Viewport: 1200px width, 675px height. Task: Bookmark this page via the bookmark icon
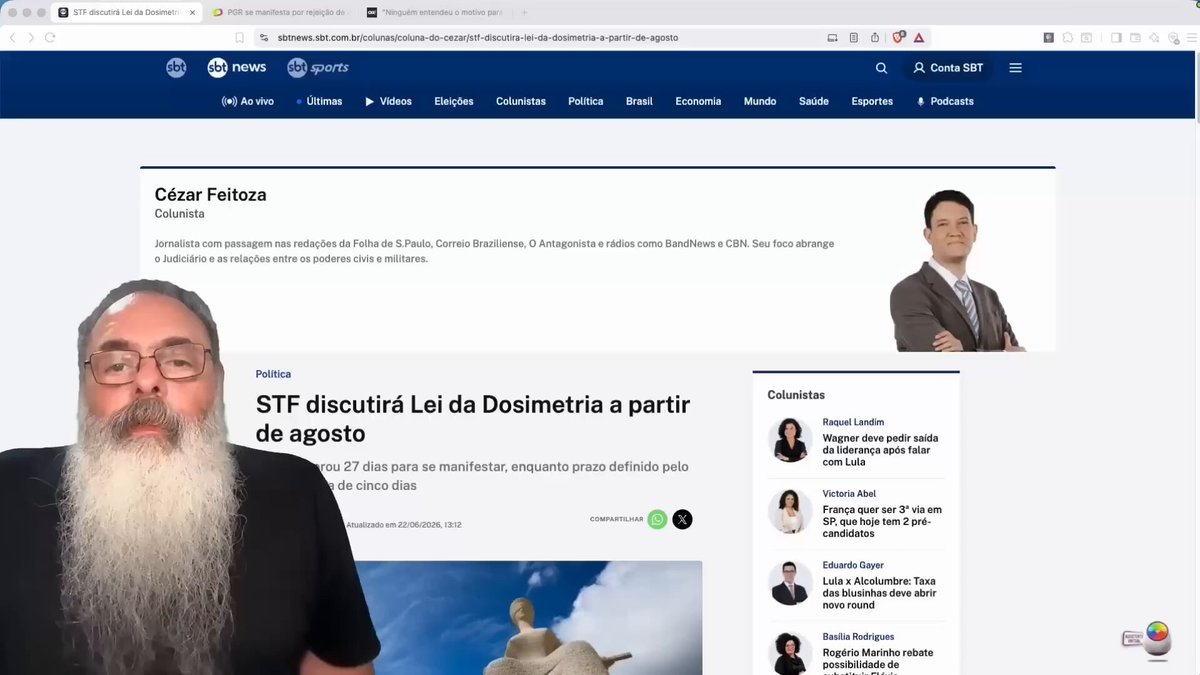tap(239, 37)
